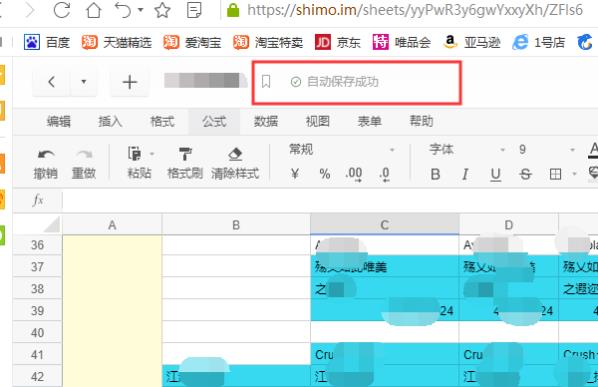
Task: Apply % percent format
Action: tap(325, 174)
